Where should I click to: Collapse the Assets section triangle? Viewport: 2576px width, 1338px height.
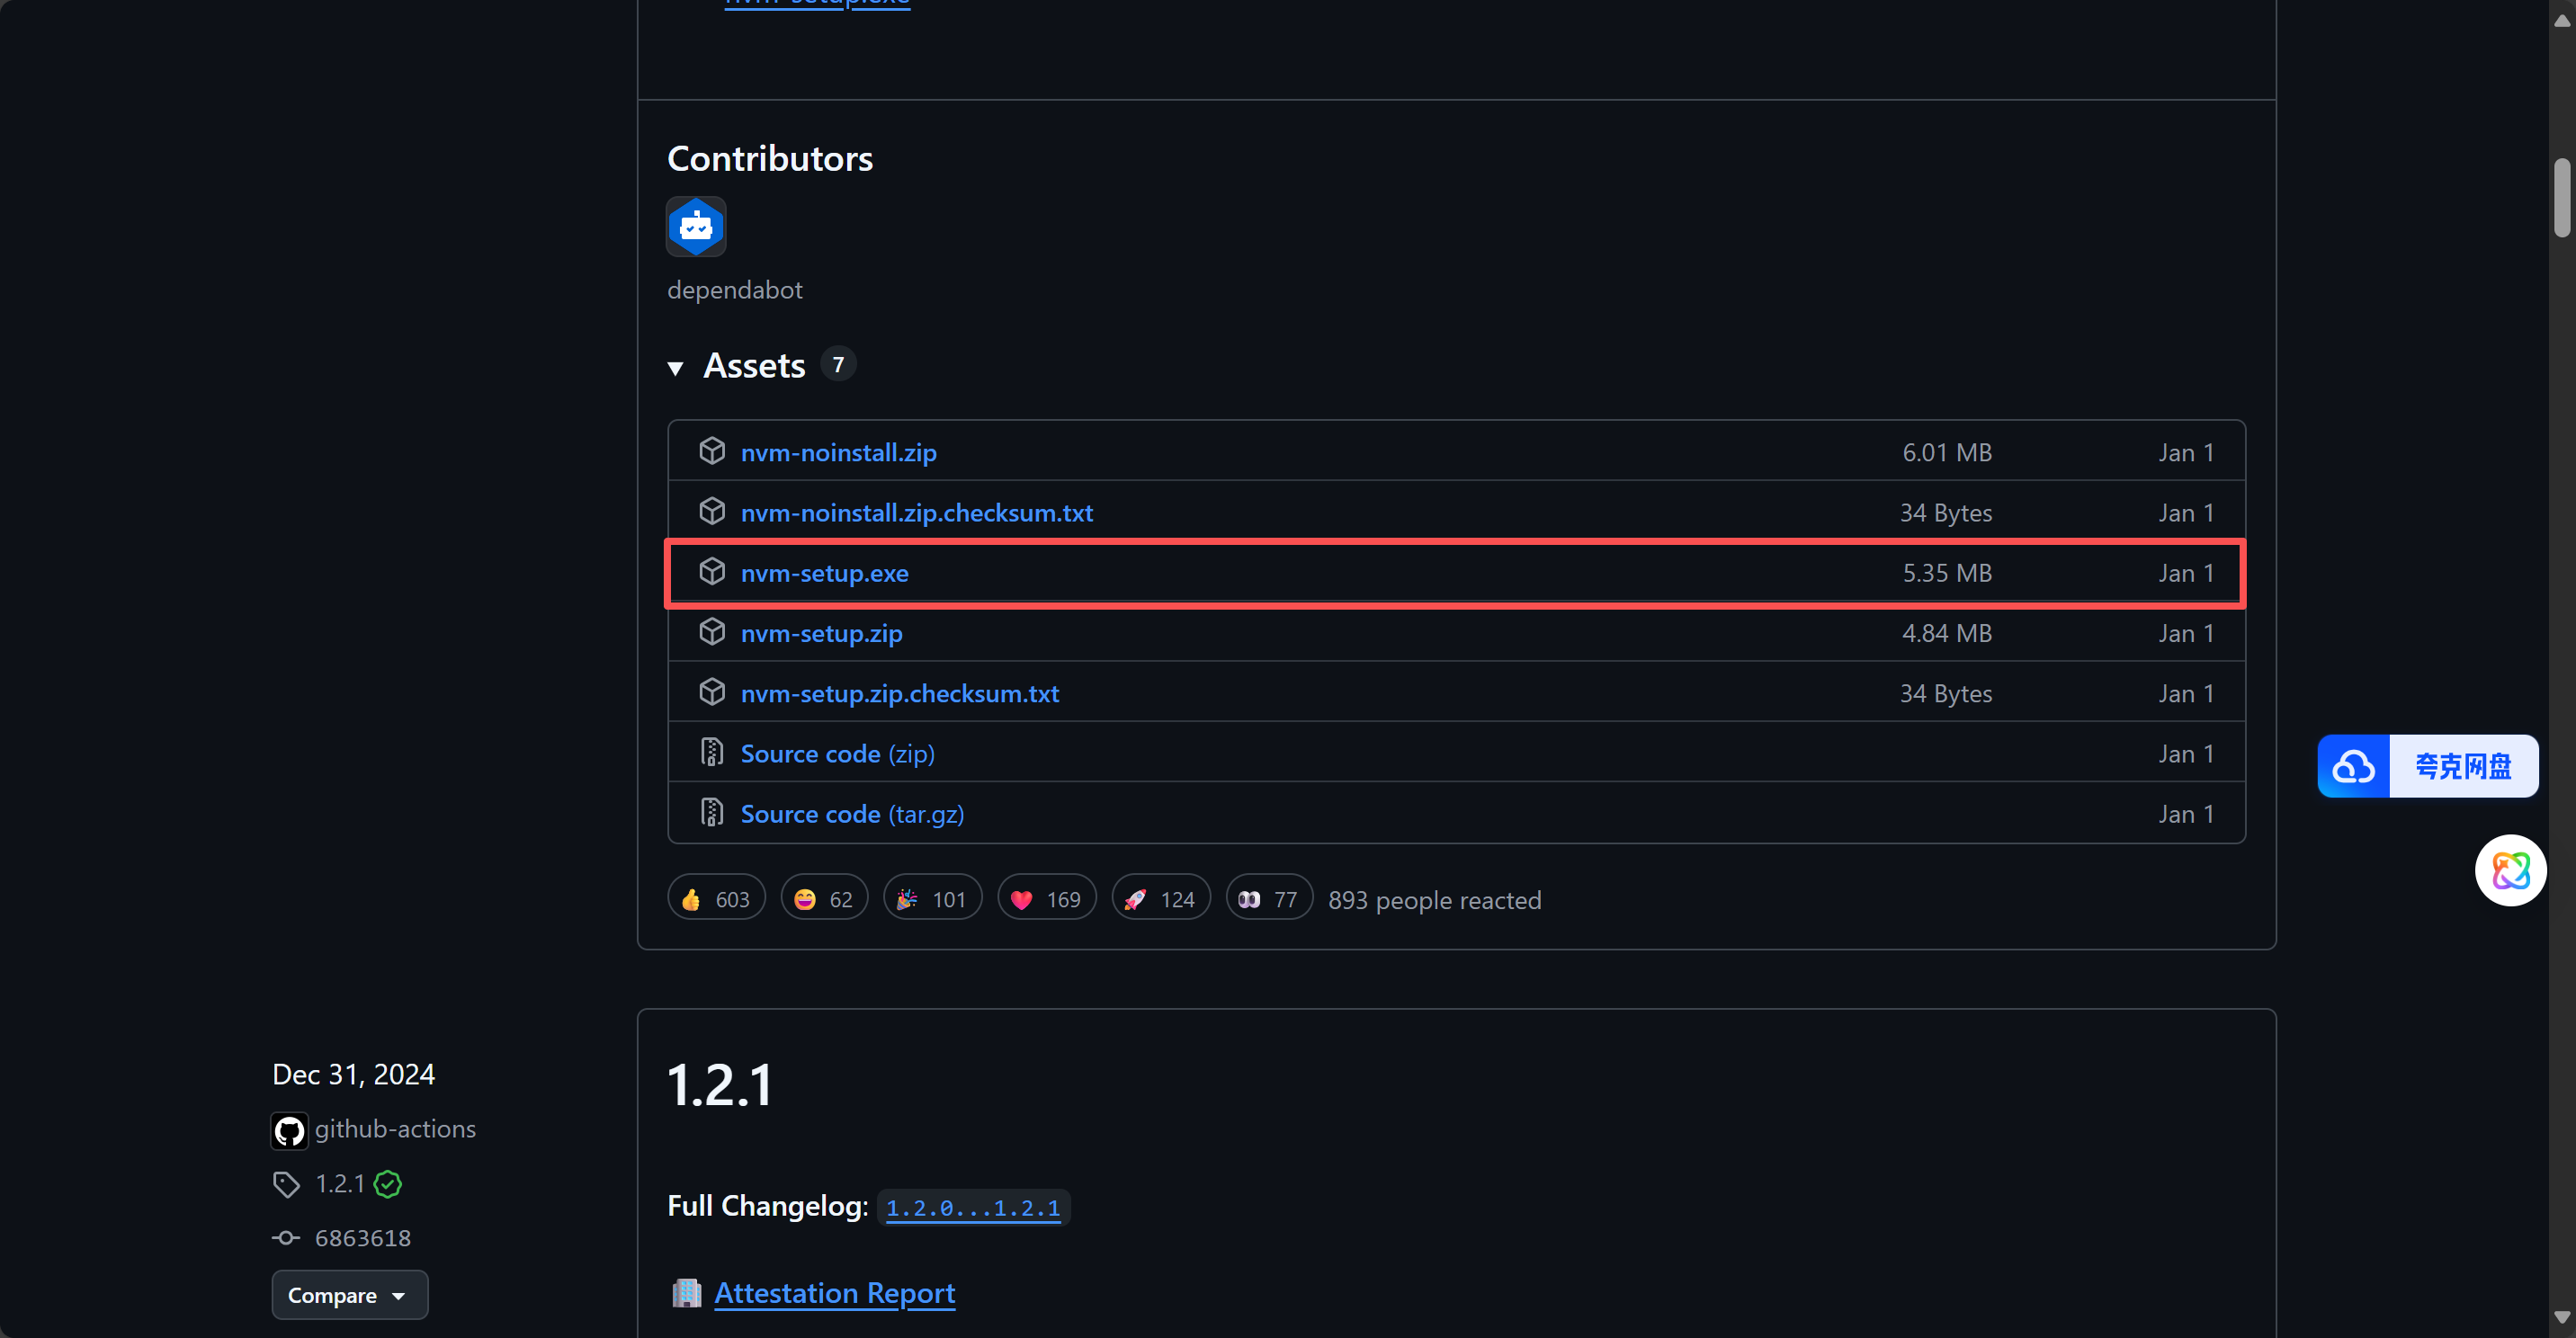click(676, 368)
